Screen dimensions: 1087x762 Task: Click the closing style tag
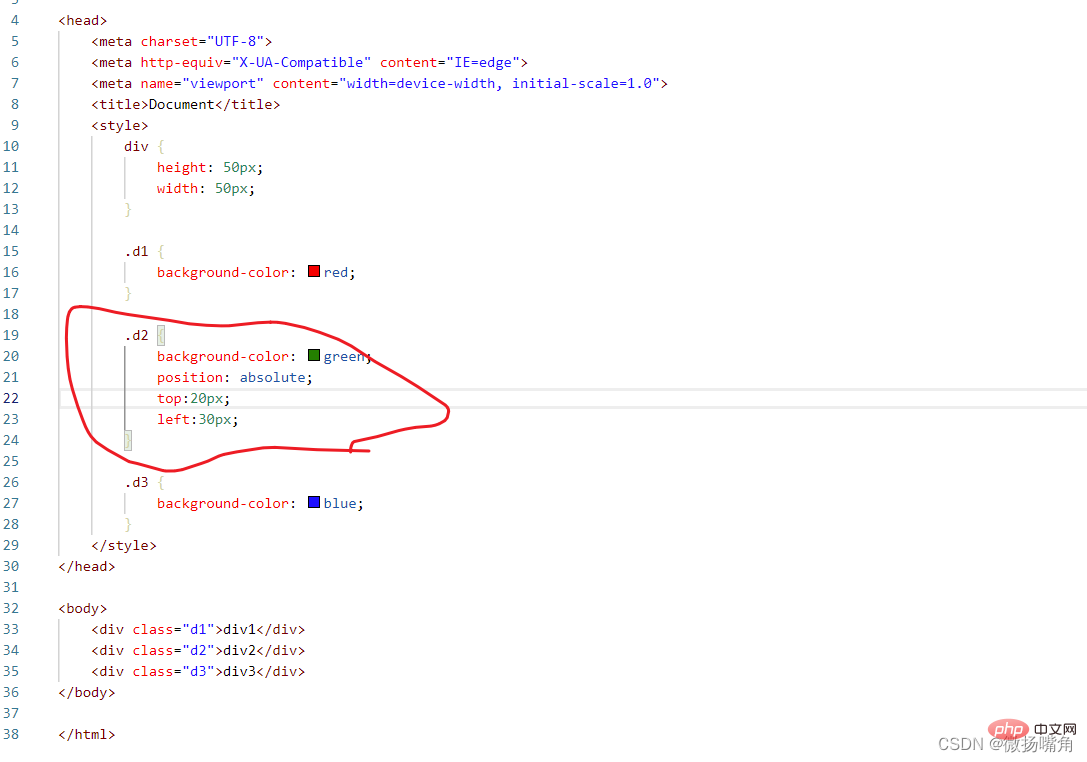coord(124,545)
